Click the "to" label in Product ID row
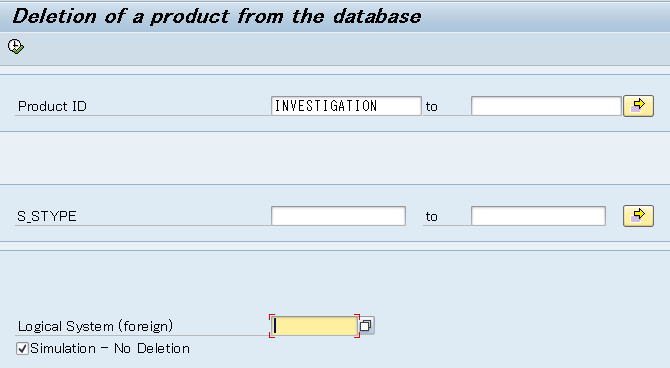Screen dimensions: 670x368 click(x=432, y=106)
